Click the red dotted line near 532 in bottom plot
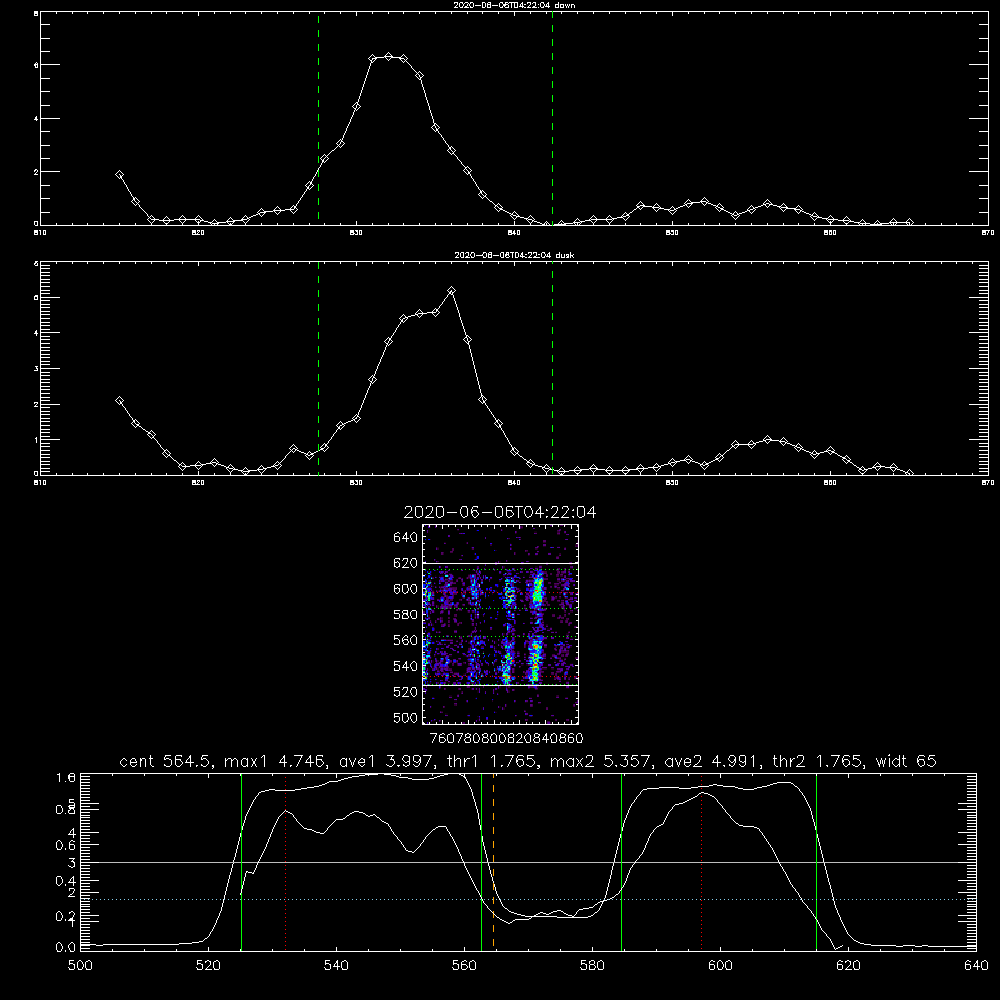The height and width of the screenshot is (1000, 1000). pyautogui.click(x=286, y=862)
